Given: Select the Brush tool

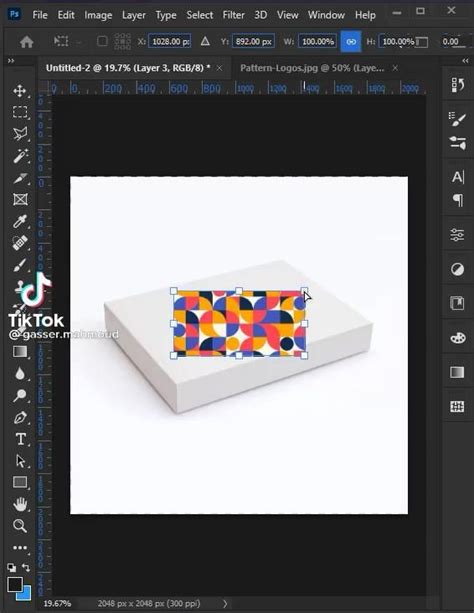Looking at the screenshot, I should [20, 265].
